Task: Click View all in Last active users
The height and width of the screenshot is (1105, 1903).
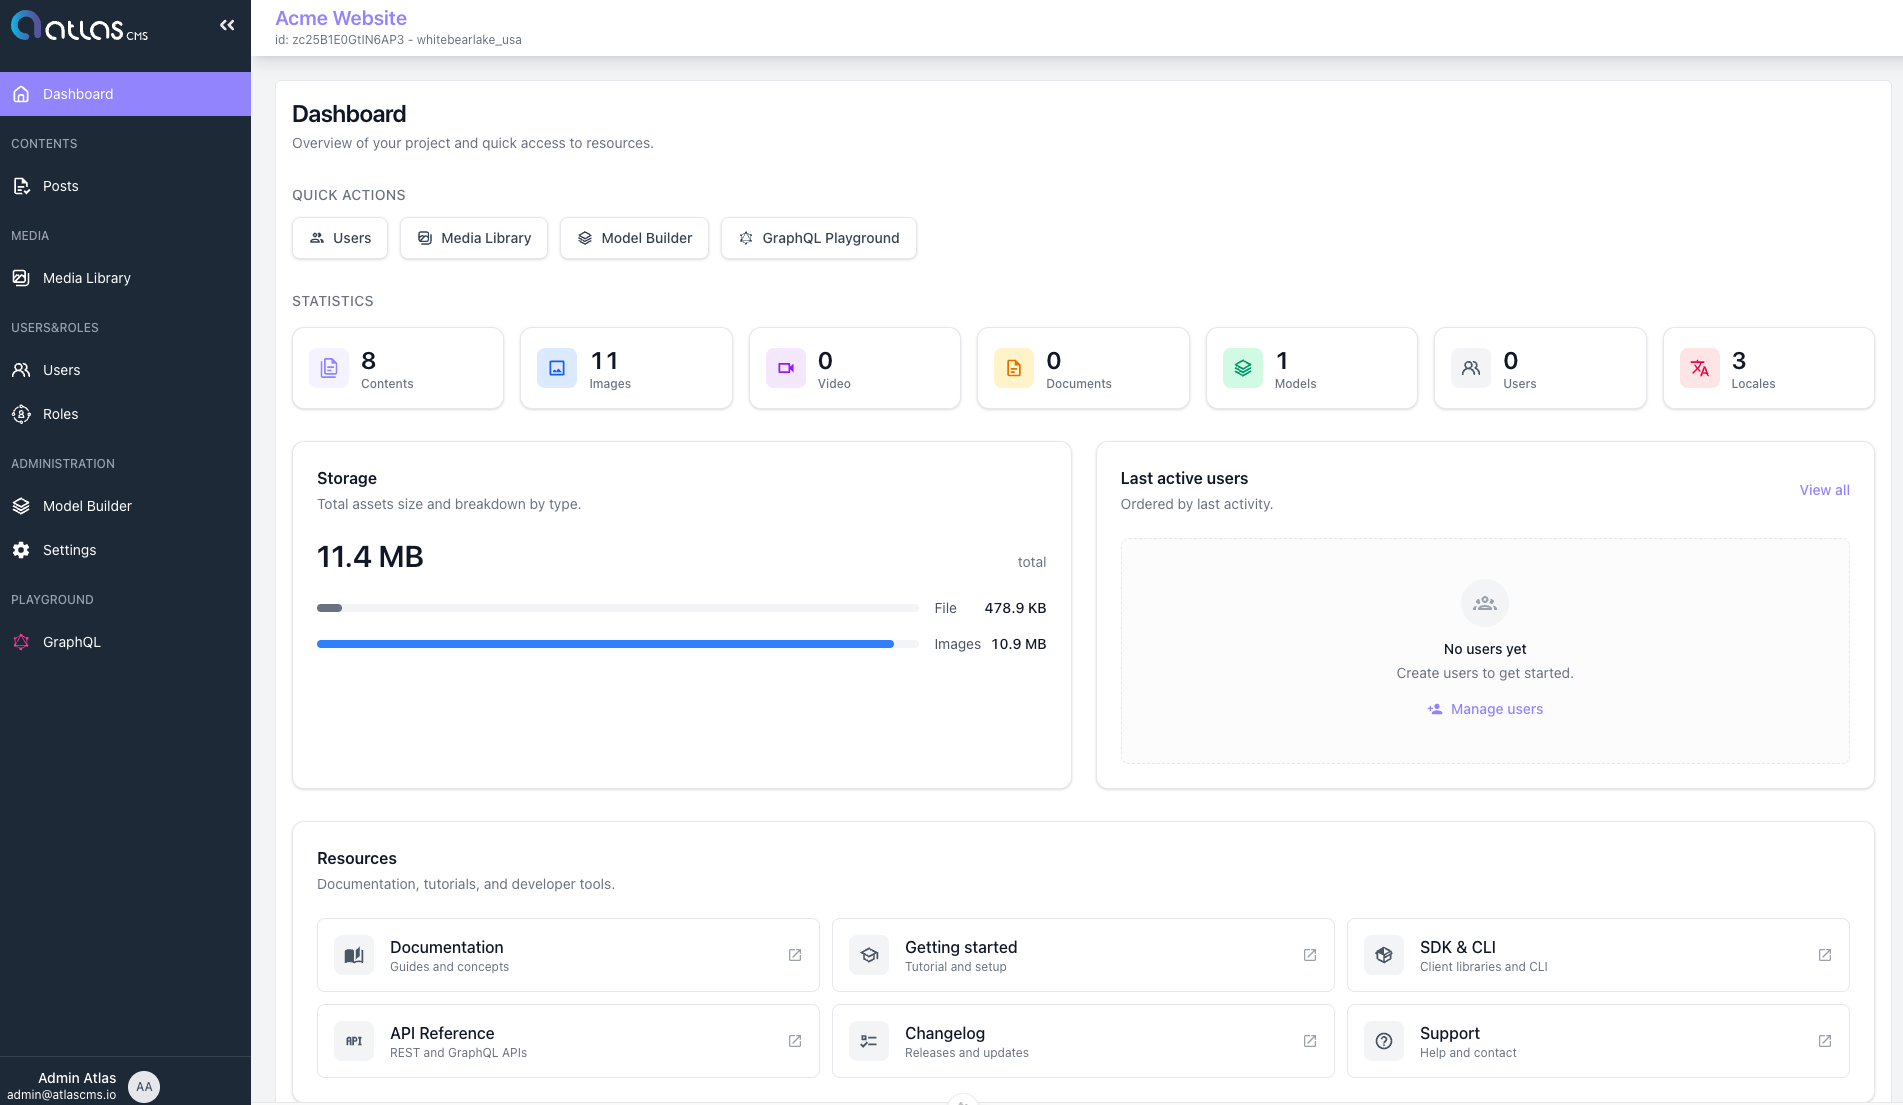Action: pyautogui.click(x=1824, y=490)
